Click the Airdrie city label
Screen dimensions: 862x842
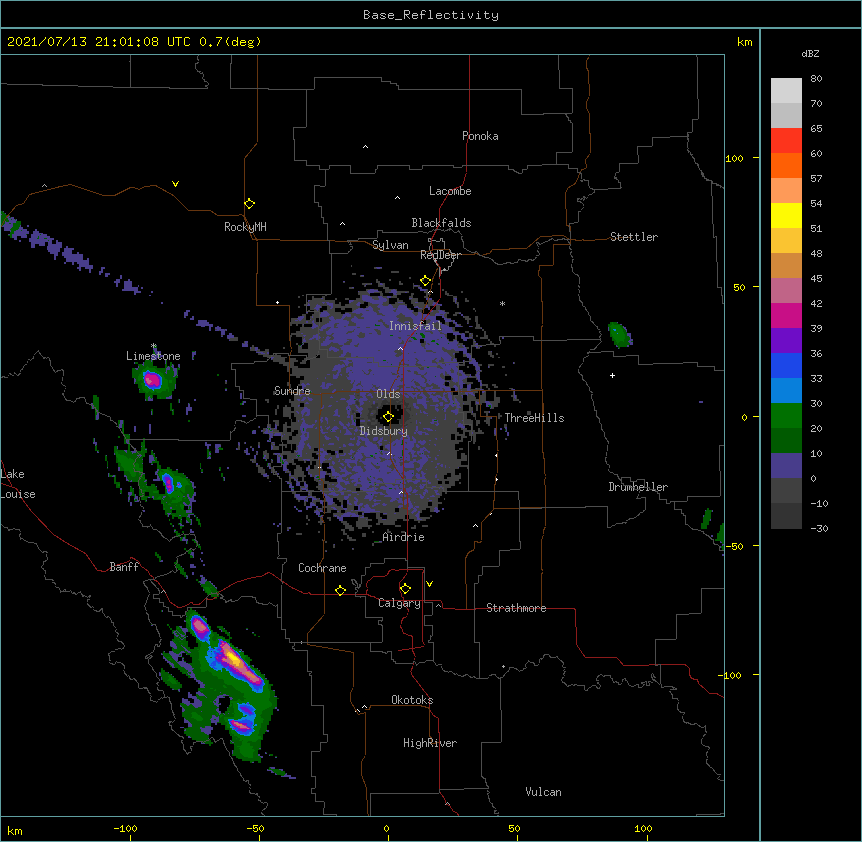pyautogui.click(x=403, y=537)
